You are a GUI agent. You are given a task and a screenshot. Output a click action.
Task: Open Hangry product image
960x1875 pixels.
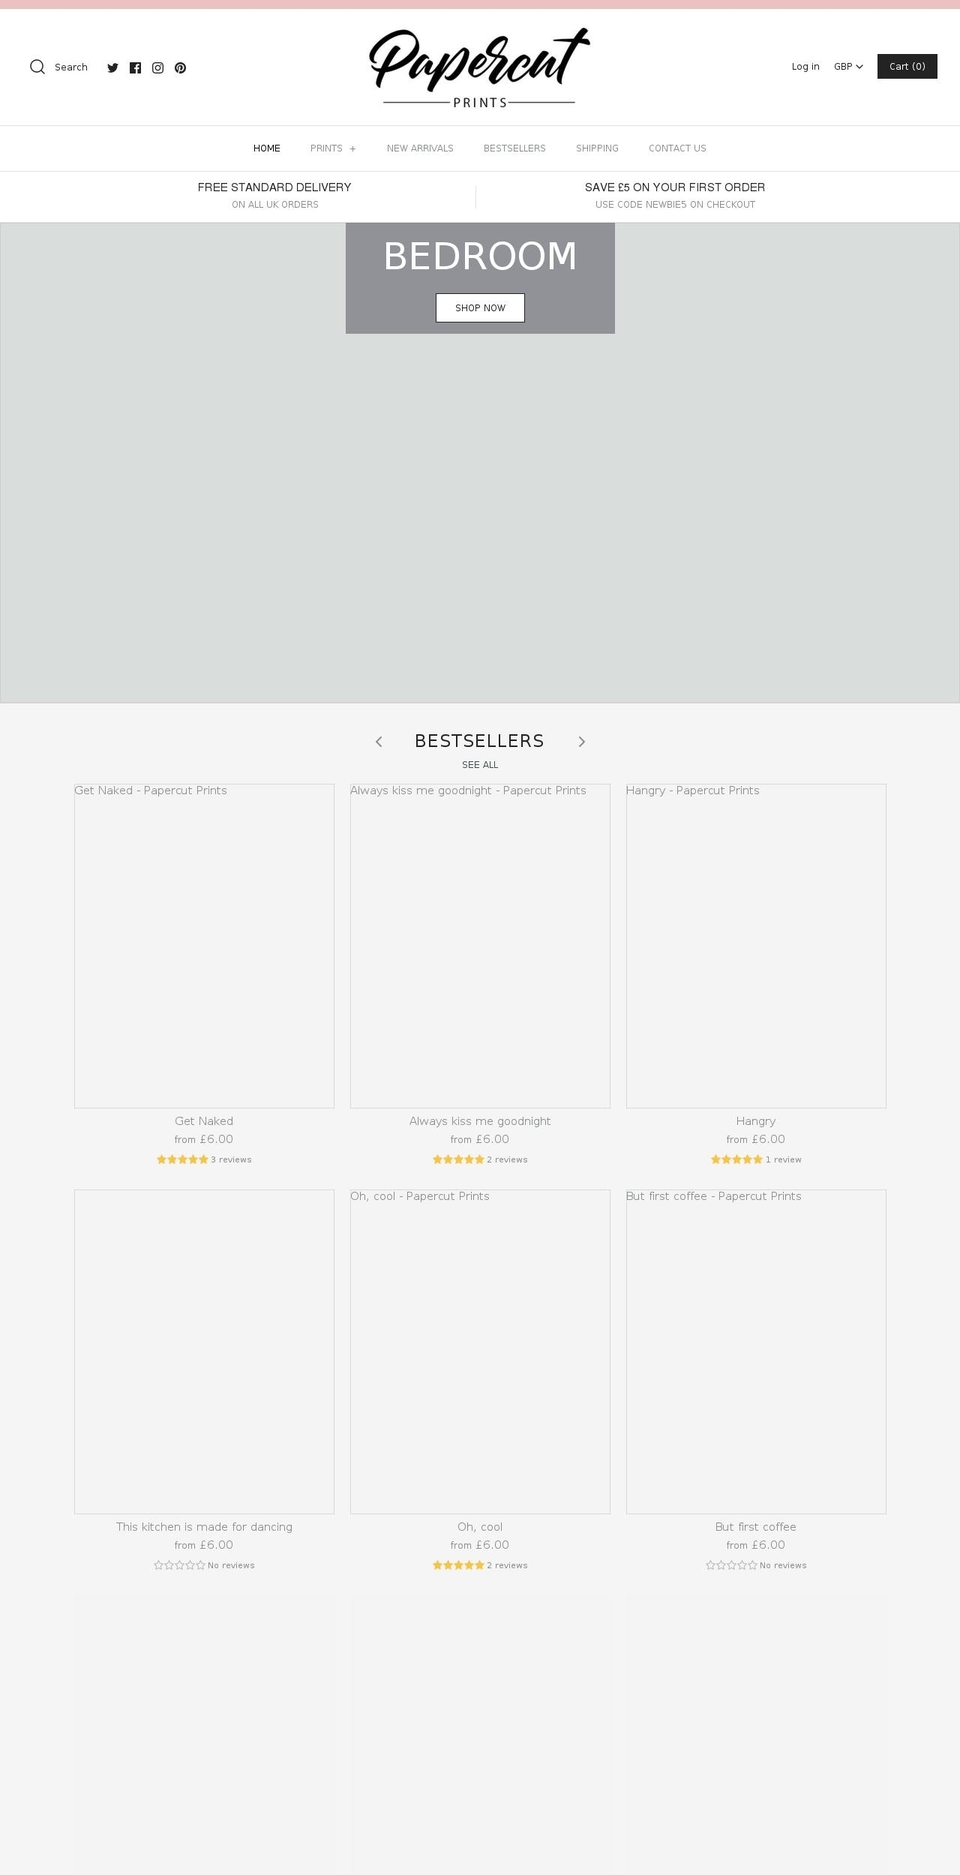coord(756,946)
